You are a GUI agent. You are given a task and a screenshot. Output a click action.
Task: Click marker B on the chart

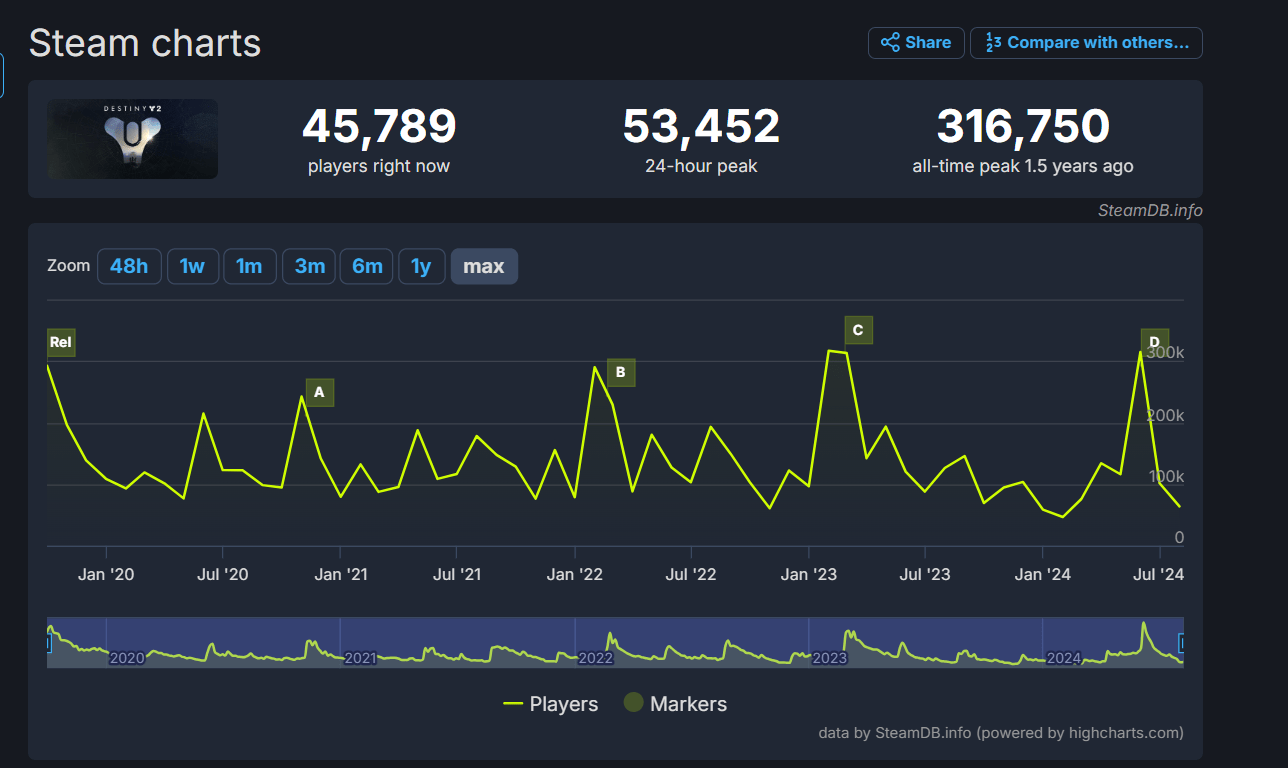tap(620, 373)
